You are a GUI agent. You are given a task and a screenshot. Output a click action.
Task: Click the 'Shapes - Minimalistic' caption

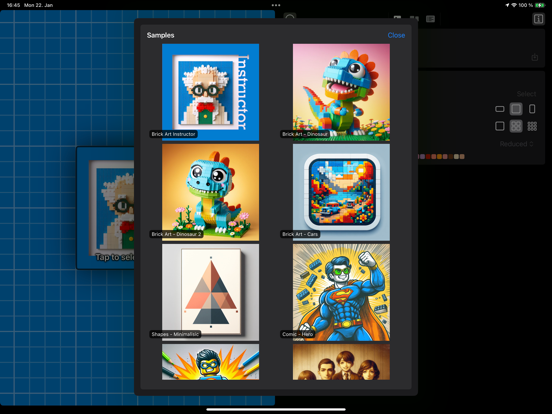tap(175, 334)
